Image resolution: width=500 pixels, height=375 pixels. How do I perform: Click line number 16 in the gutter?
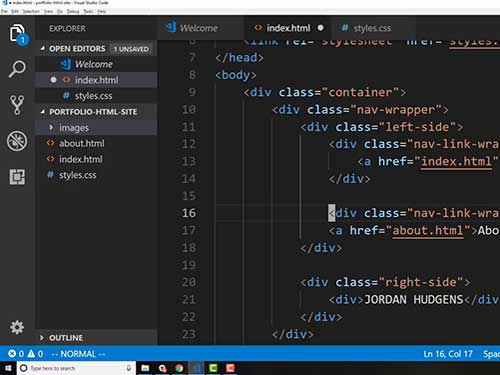(x=189, y=213)
